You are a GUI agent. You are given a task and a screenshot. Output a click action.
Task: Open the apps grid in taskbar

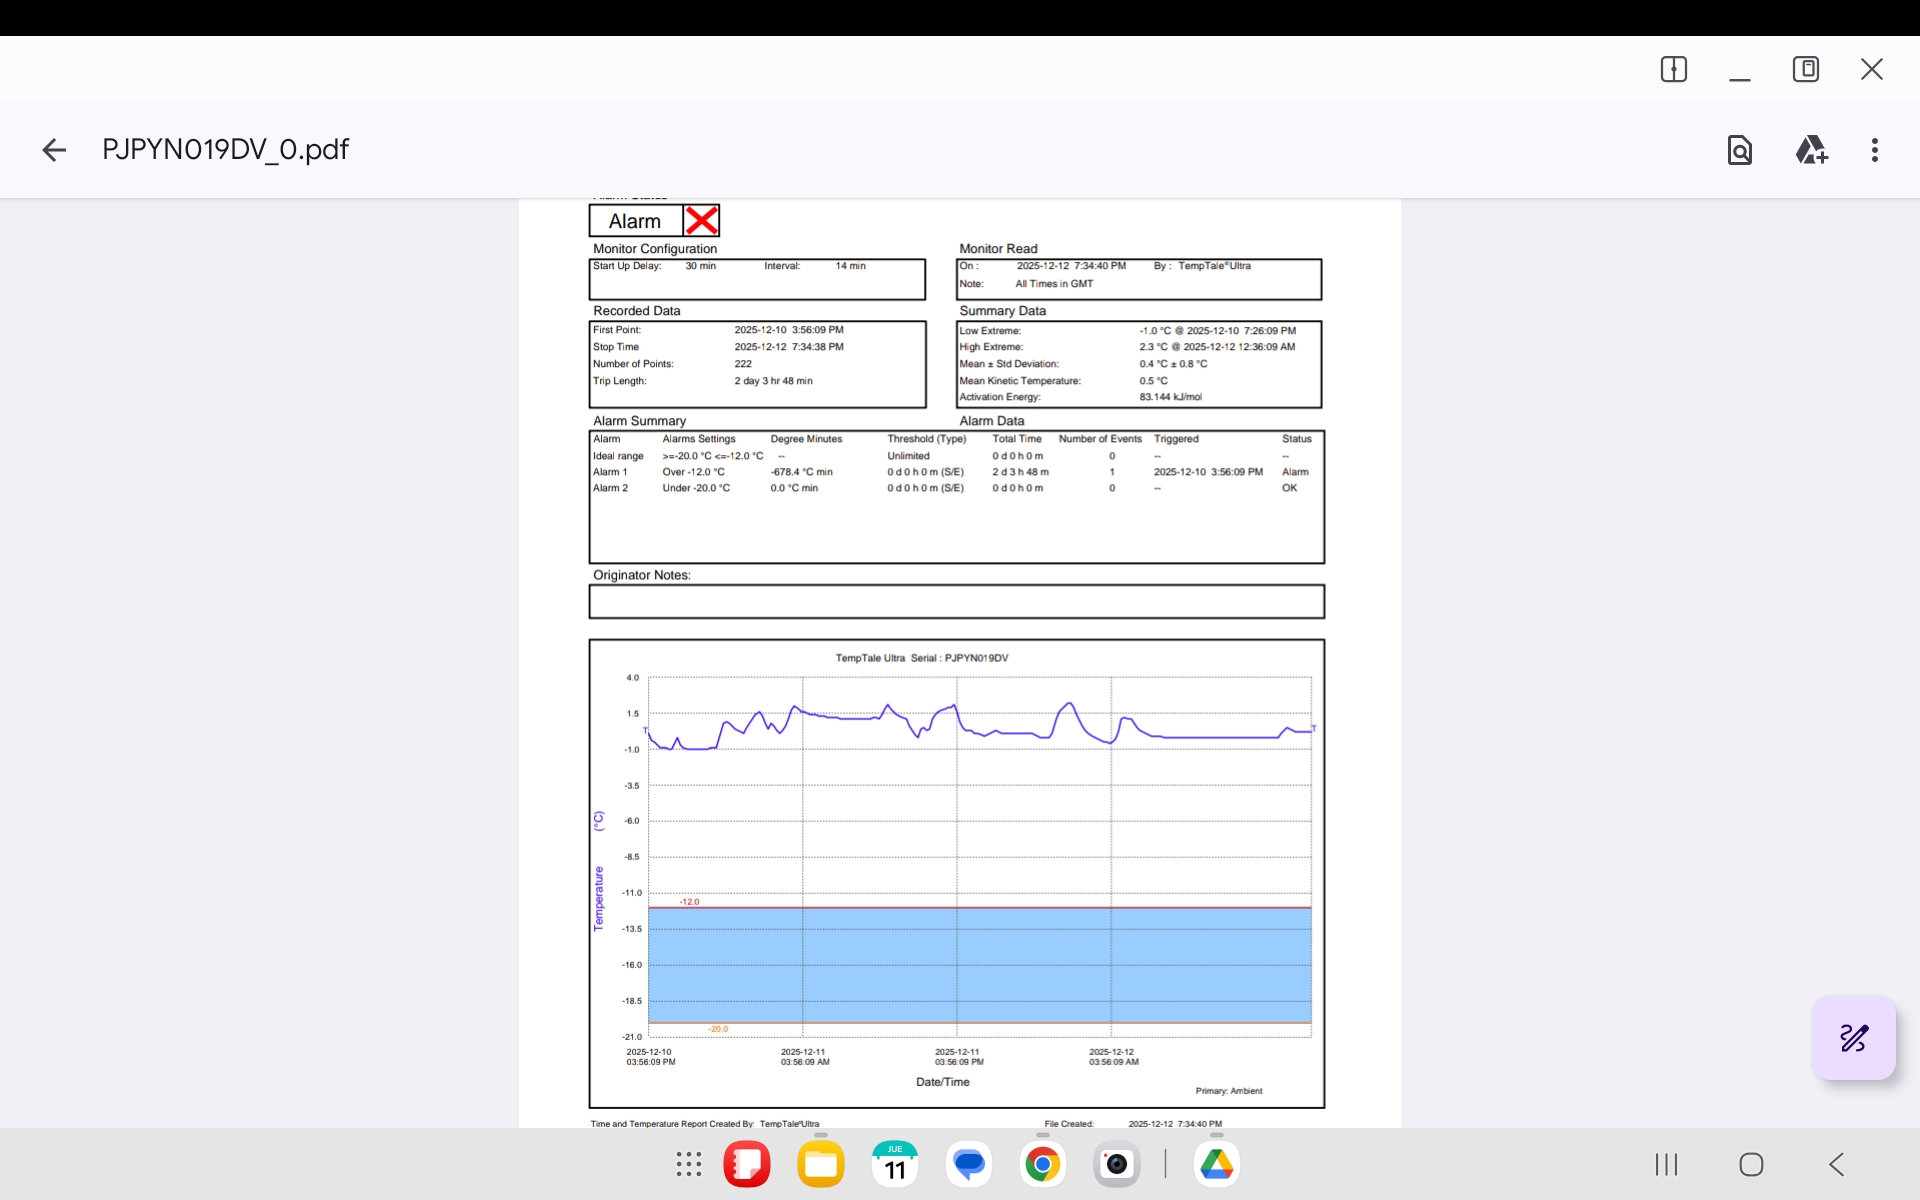click(689, 1164)
